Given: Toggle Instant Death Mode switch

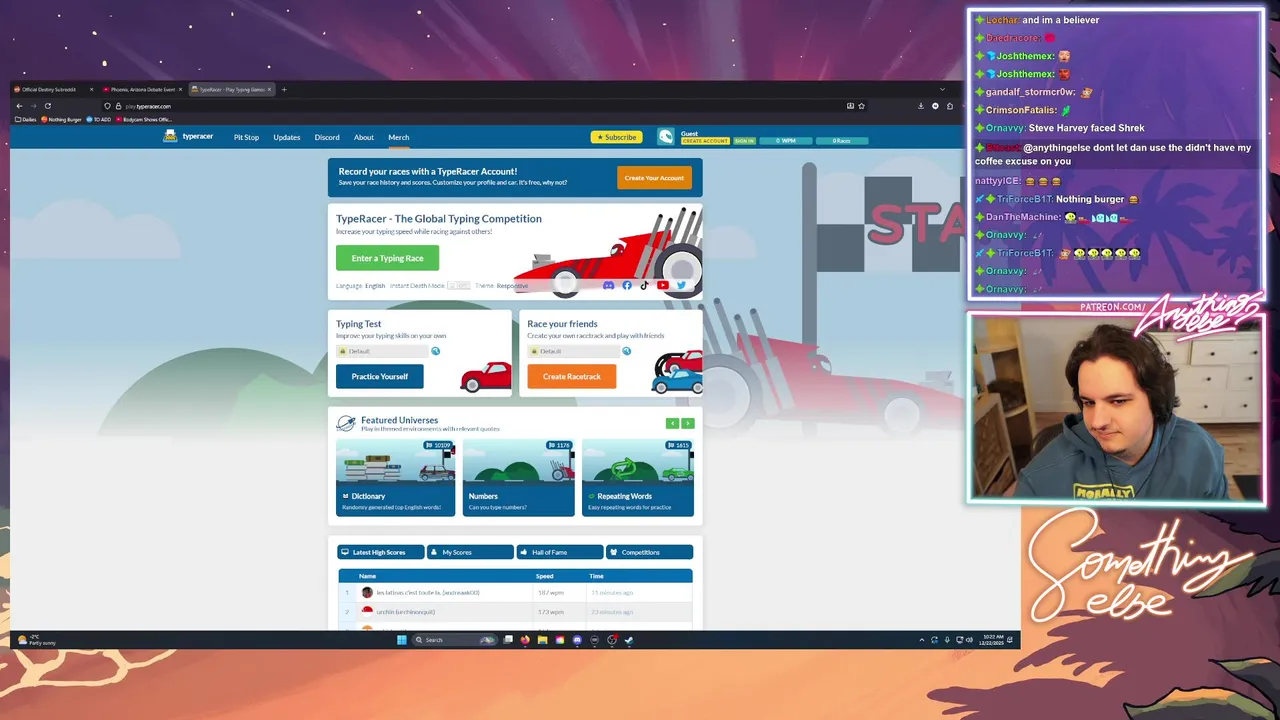Looking at the screenshot, I should coord(458,286).
